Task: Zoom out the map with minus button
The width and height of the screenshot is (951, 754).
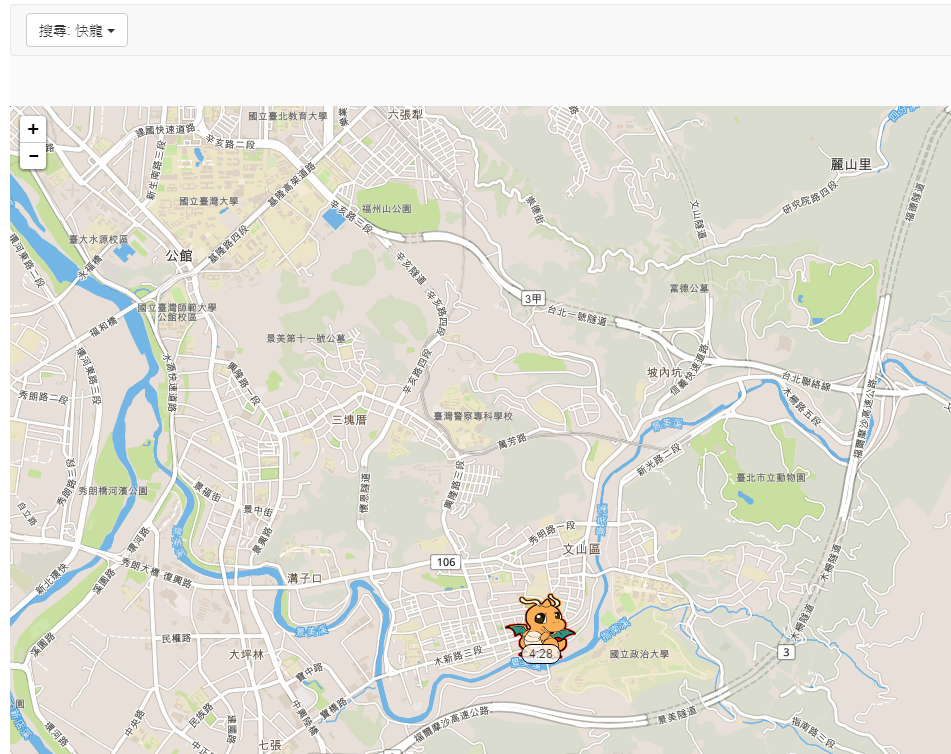Action: click(x=33, y=156)
